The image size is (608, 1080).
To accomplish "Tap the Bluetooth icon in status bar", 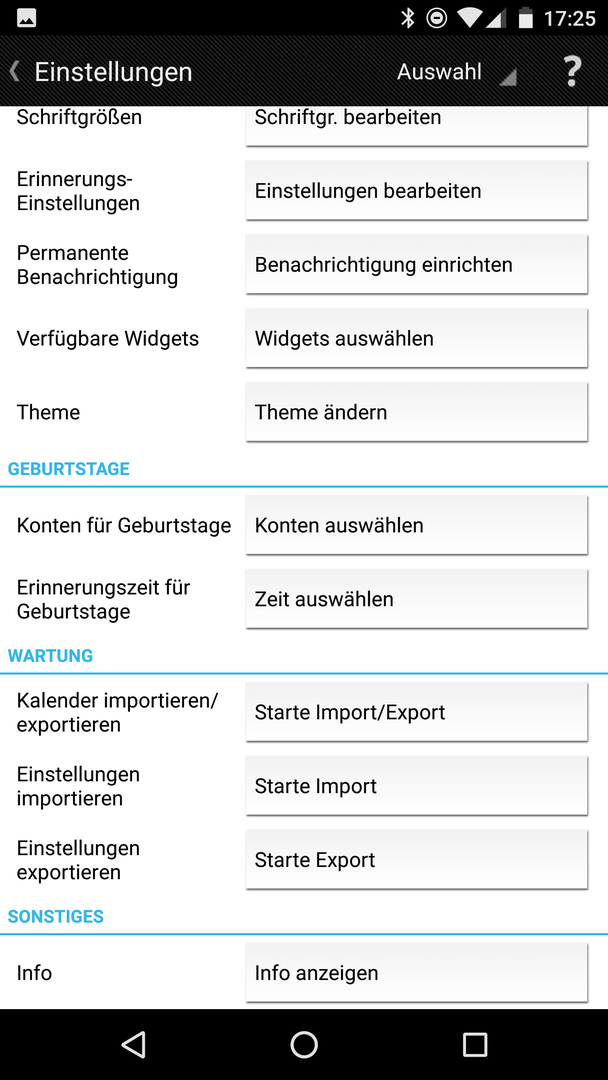I will [x=408, y=19].
